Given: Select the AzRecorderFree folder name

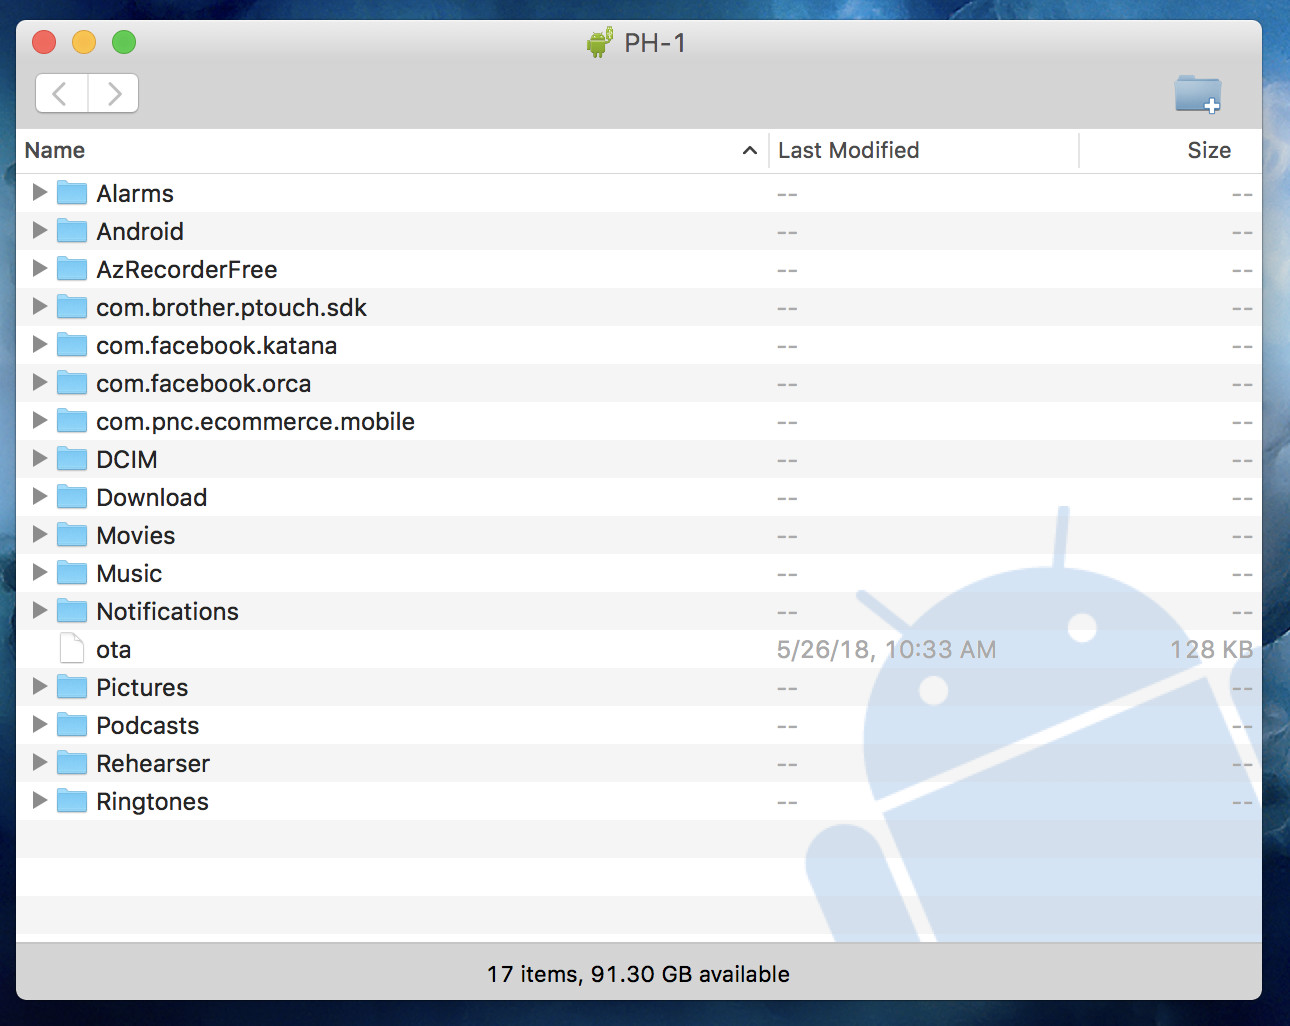Looking at the screenshot, I should [187, 269].
